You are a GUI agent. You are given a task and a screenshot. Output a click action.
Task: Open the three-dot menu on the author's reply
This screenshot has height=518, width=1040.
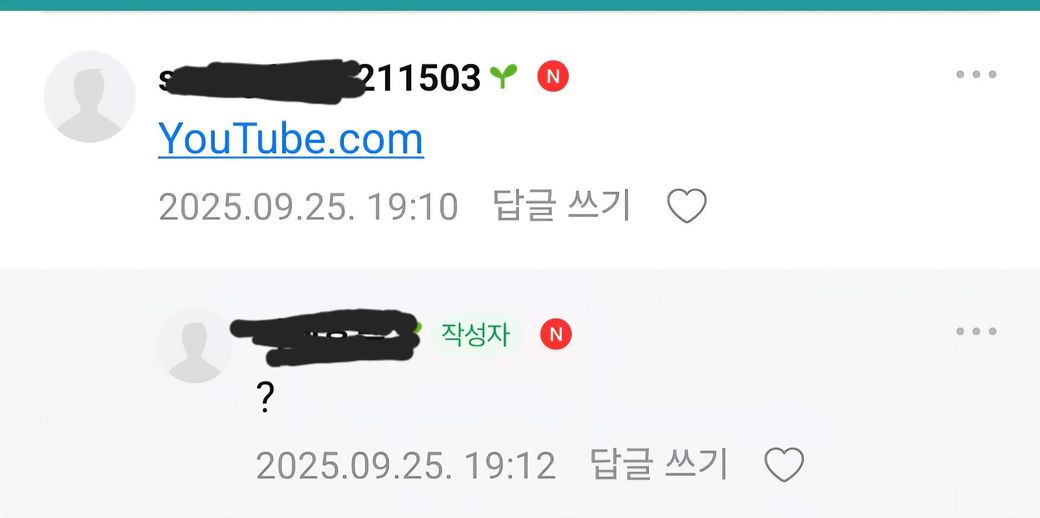click(976, 331)
